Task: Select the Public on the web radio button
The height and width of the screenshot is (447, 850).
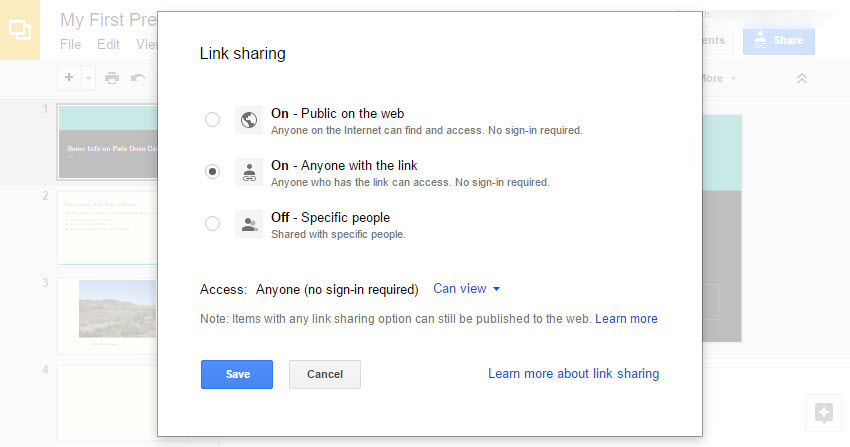Action: [212, 119]
